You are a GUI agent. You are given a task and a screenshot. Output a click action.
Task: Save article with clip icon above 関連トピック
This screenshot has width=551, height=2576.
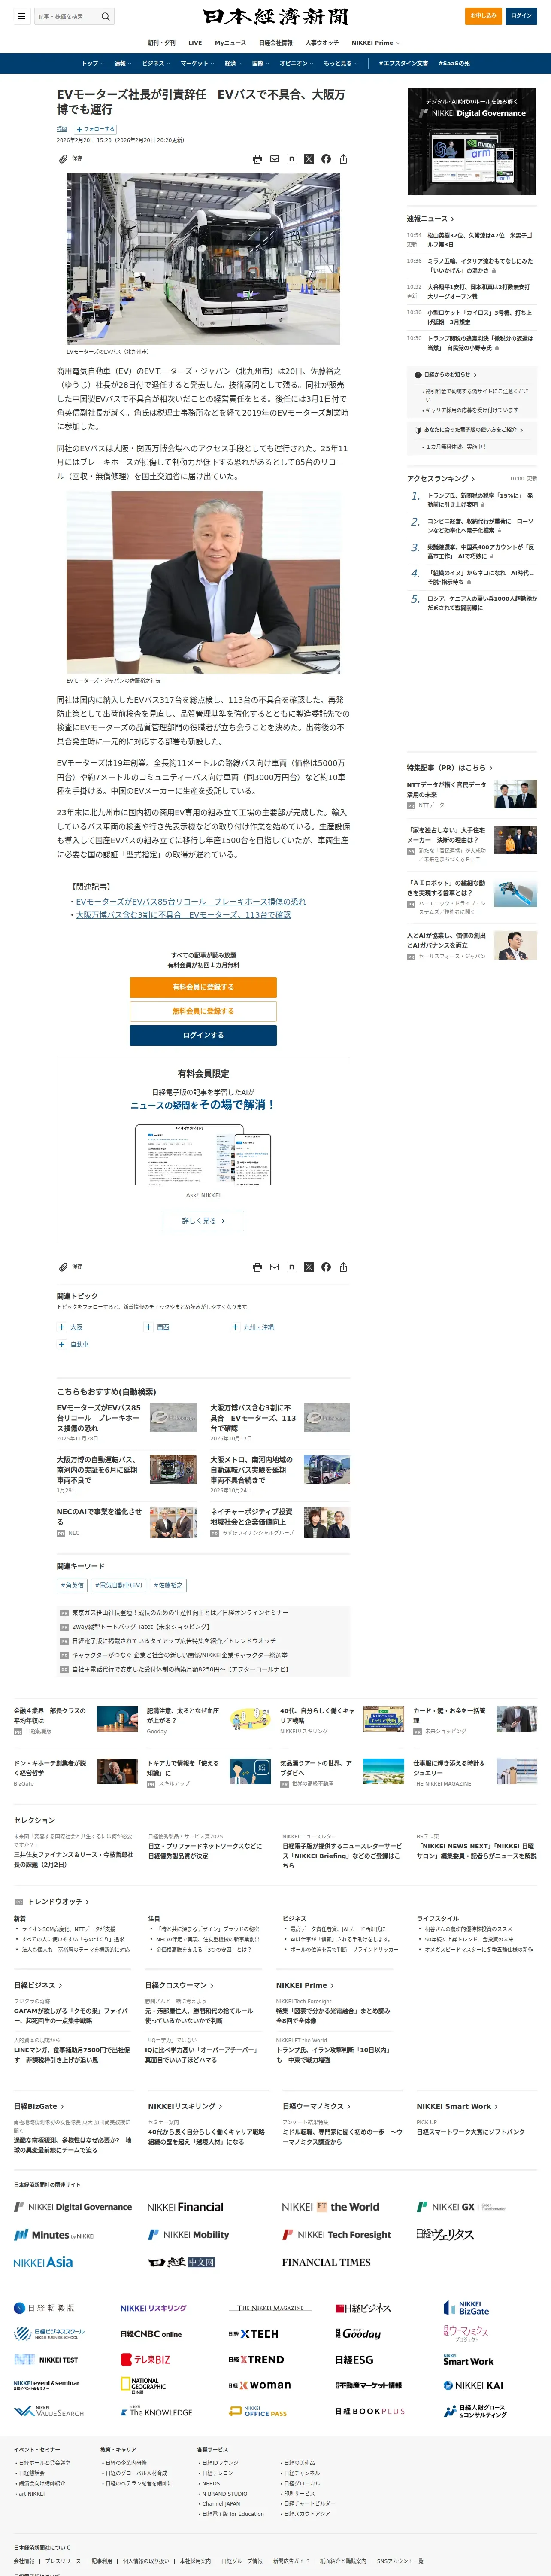pyautogui.click(x=63, y=1266)
